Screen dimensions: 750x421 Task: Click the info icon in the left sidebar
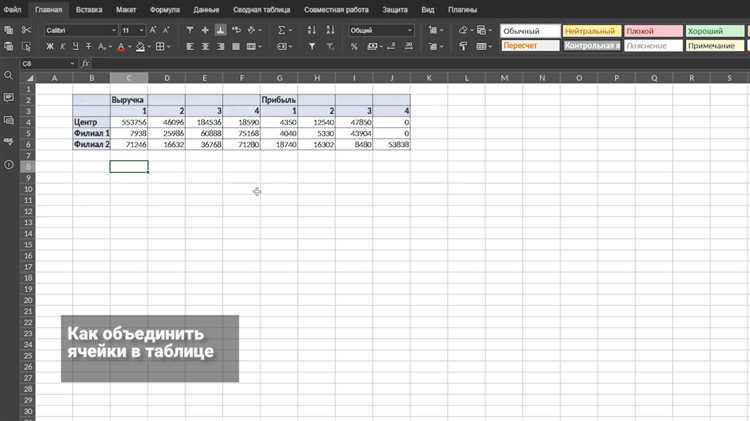9,165
